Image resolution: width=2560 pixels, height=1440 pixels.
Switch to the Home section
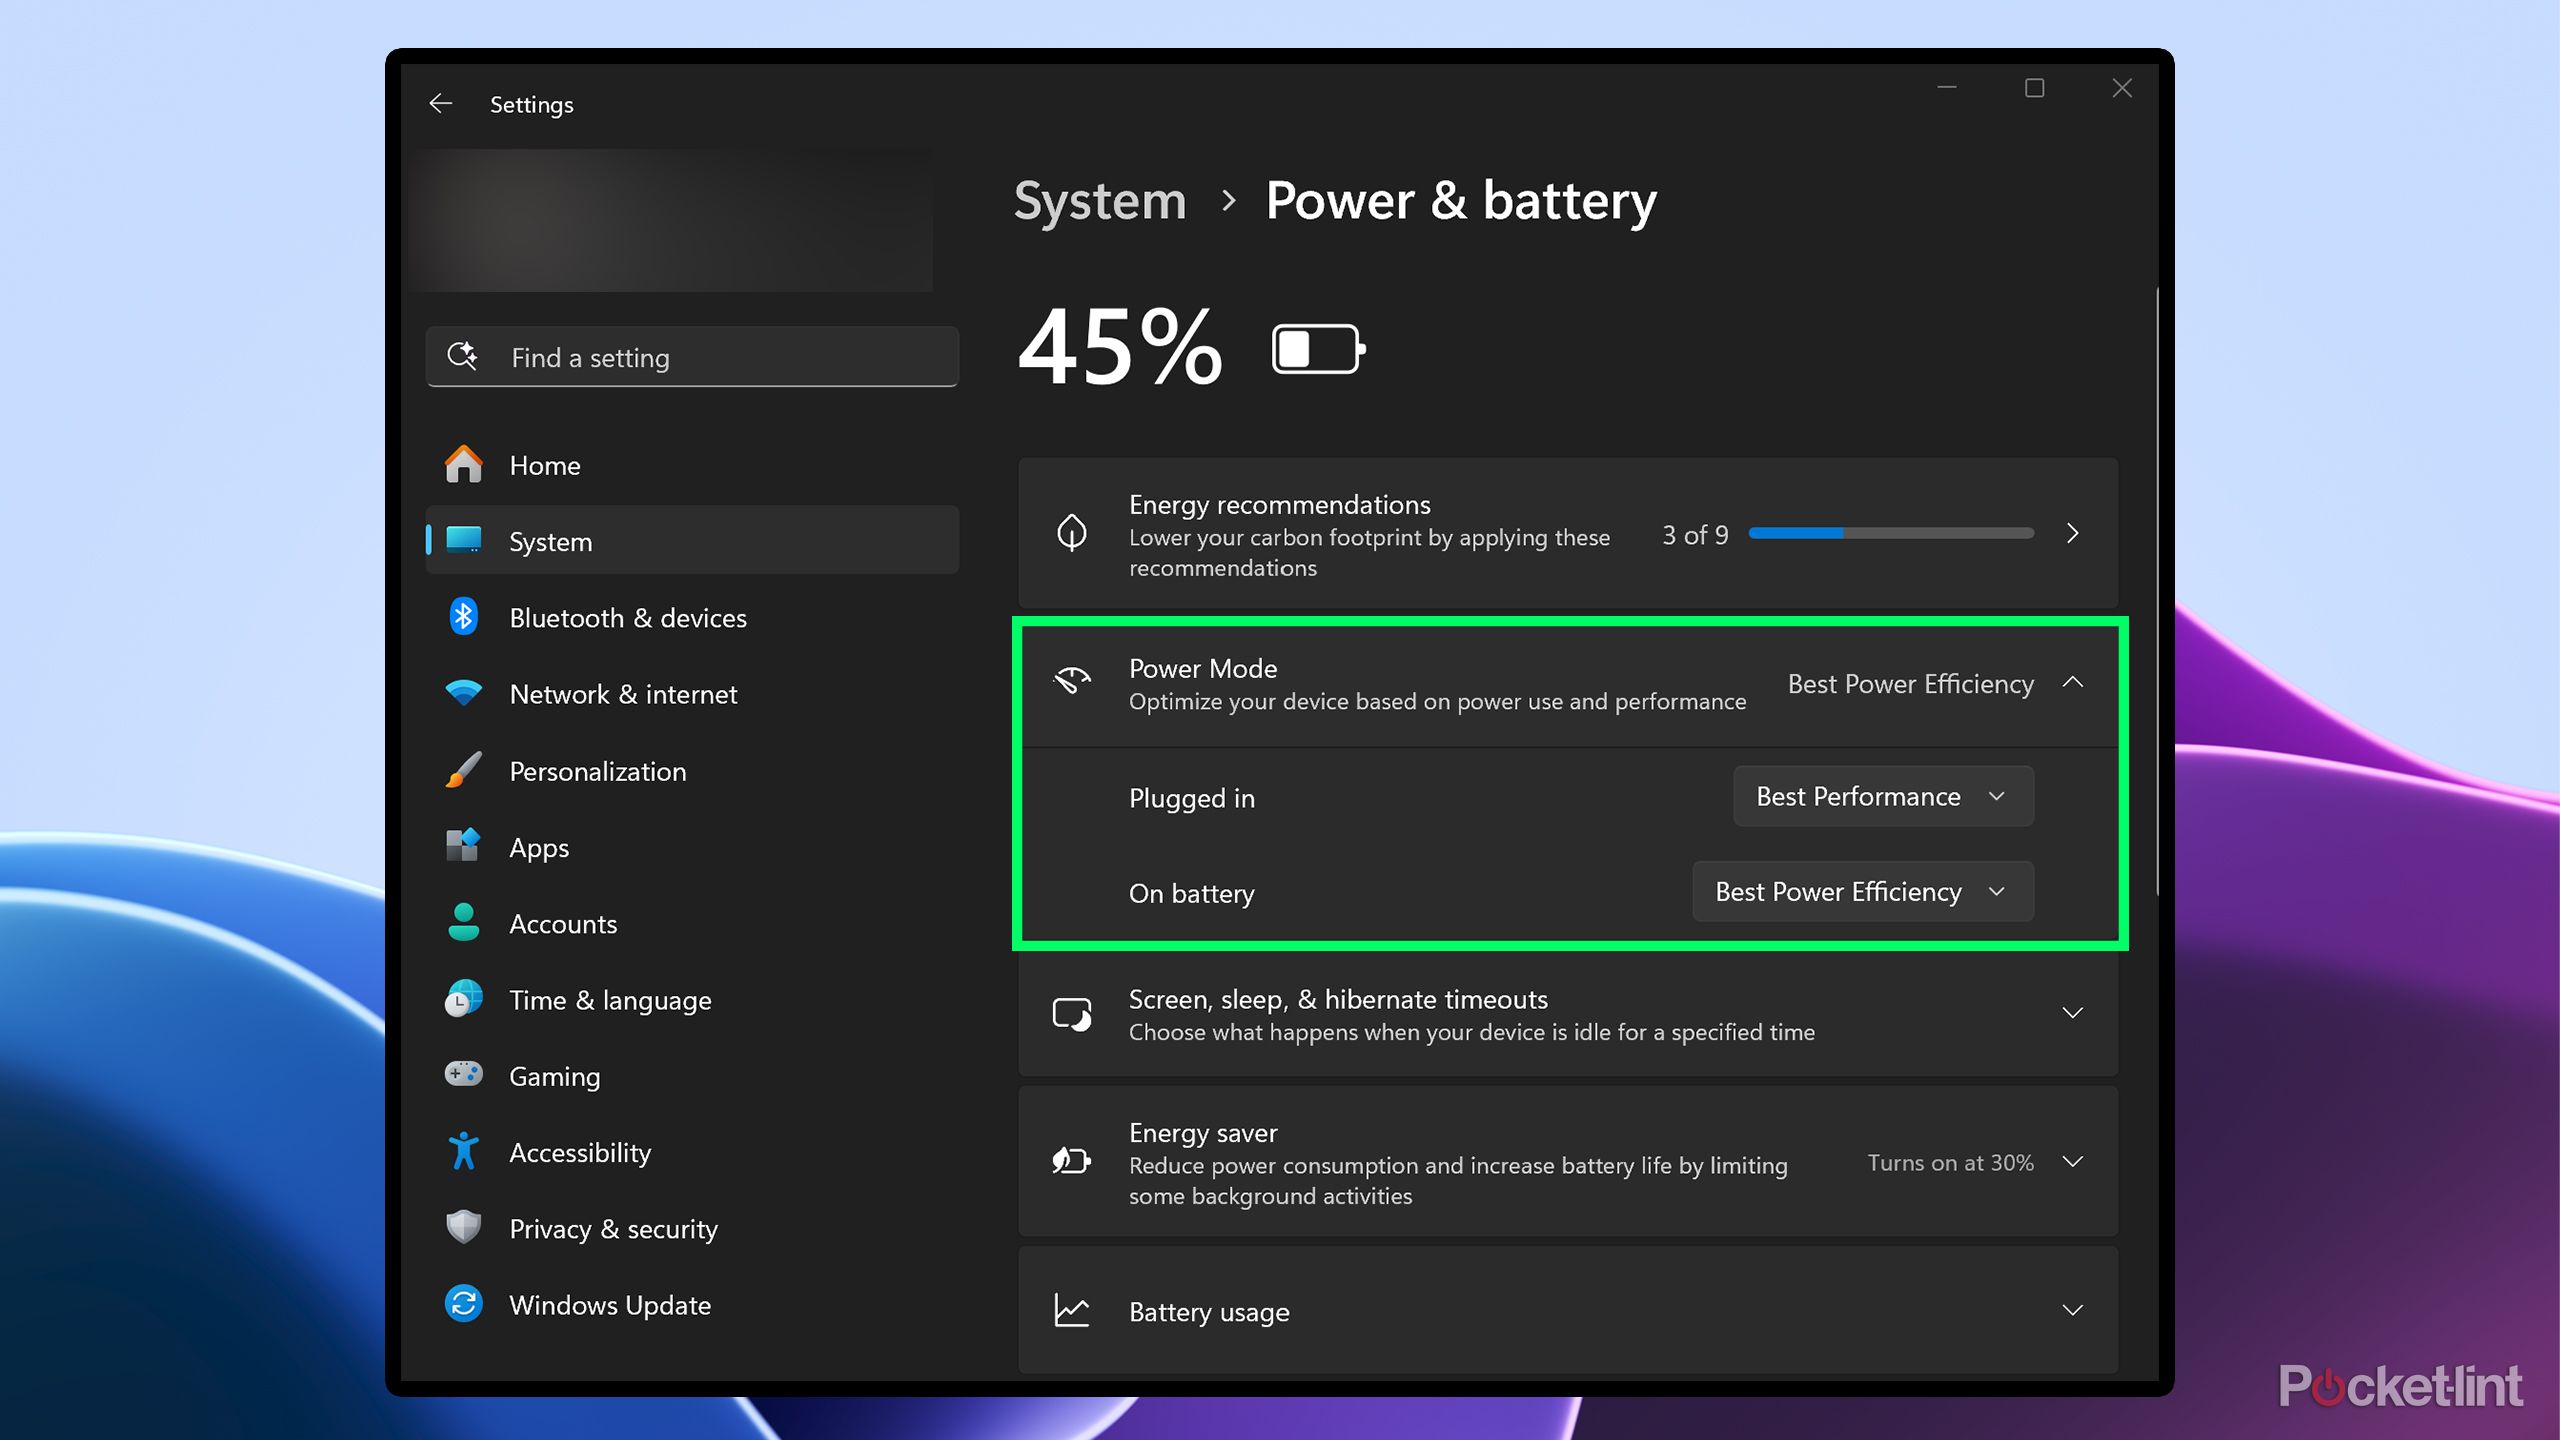click(544, 465)
